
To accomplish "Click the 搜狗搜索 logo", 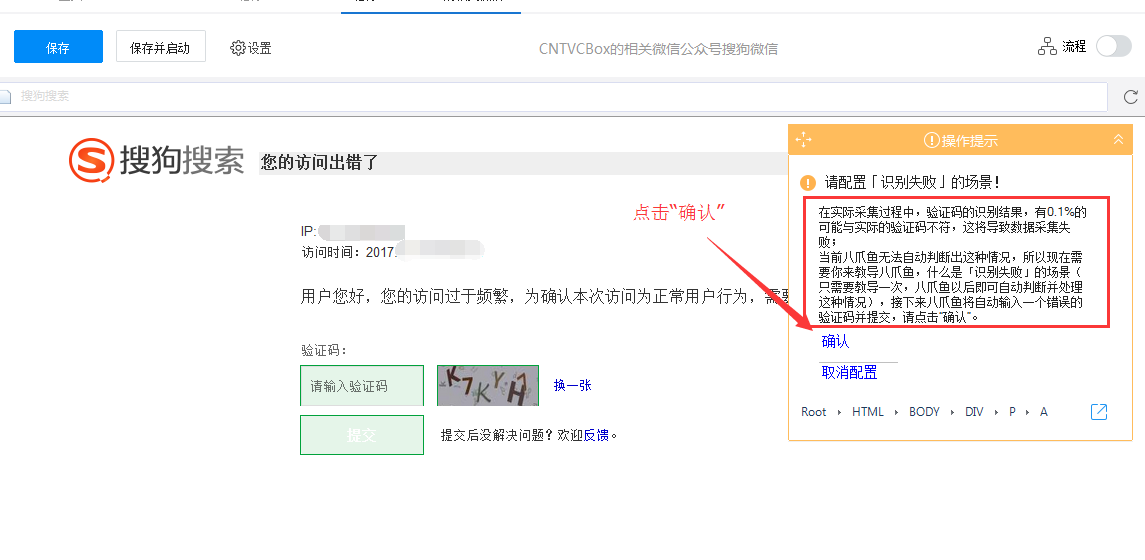I will point(157,160).
